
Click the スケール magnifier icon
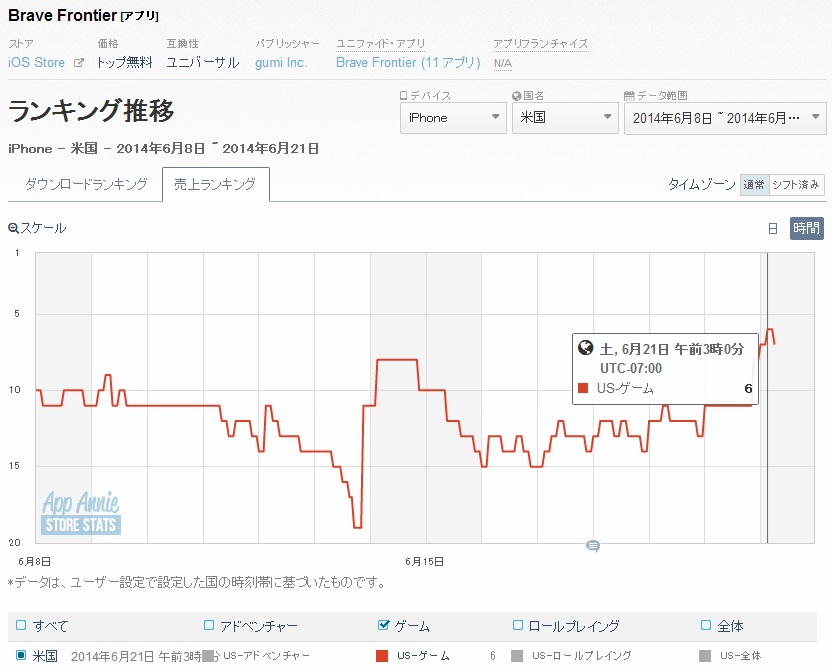point(13,229)
